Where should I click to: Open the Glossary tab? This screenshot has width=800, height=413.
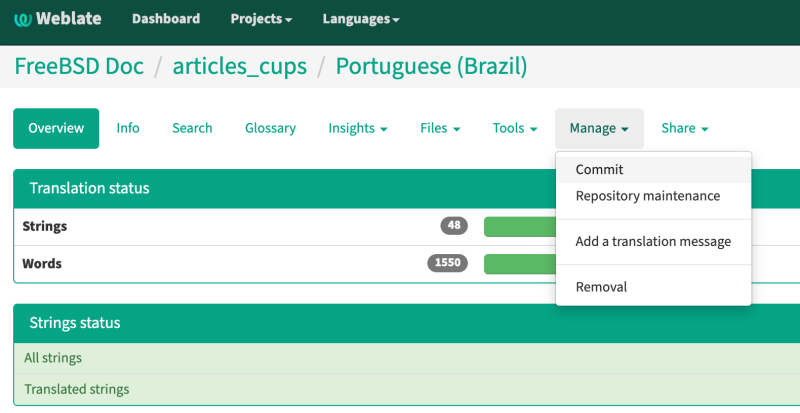[x=270, y=128]
